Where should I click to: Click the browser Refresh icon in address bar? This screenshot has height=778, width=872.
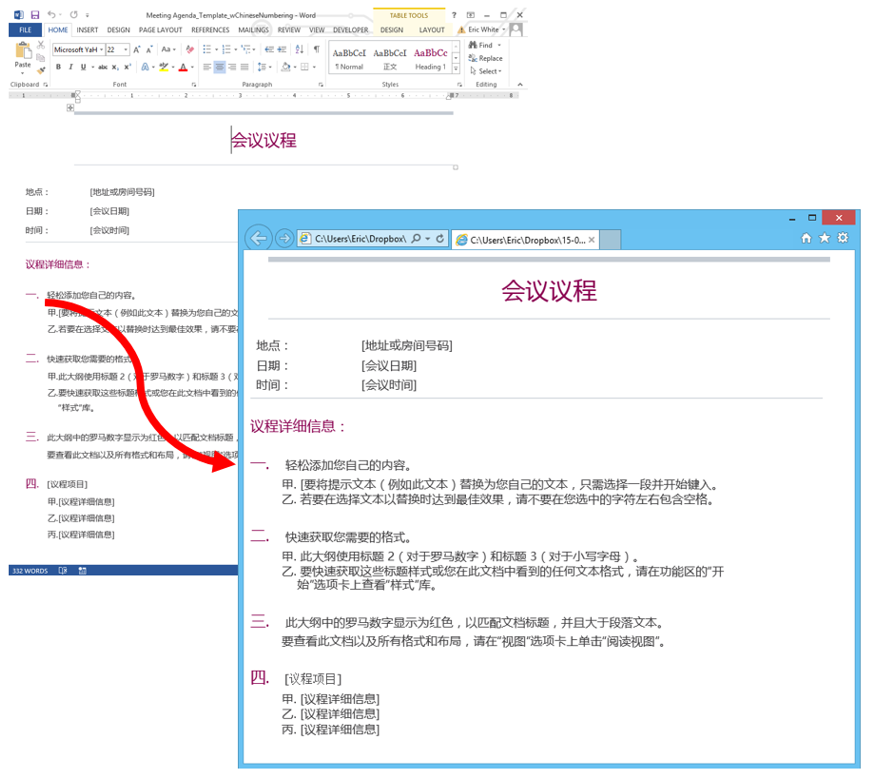pyautogui.click(x=440, y=239)
